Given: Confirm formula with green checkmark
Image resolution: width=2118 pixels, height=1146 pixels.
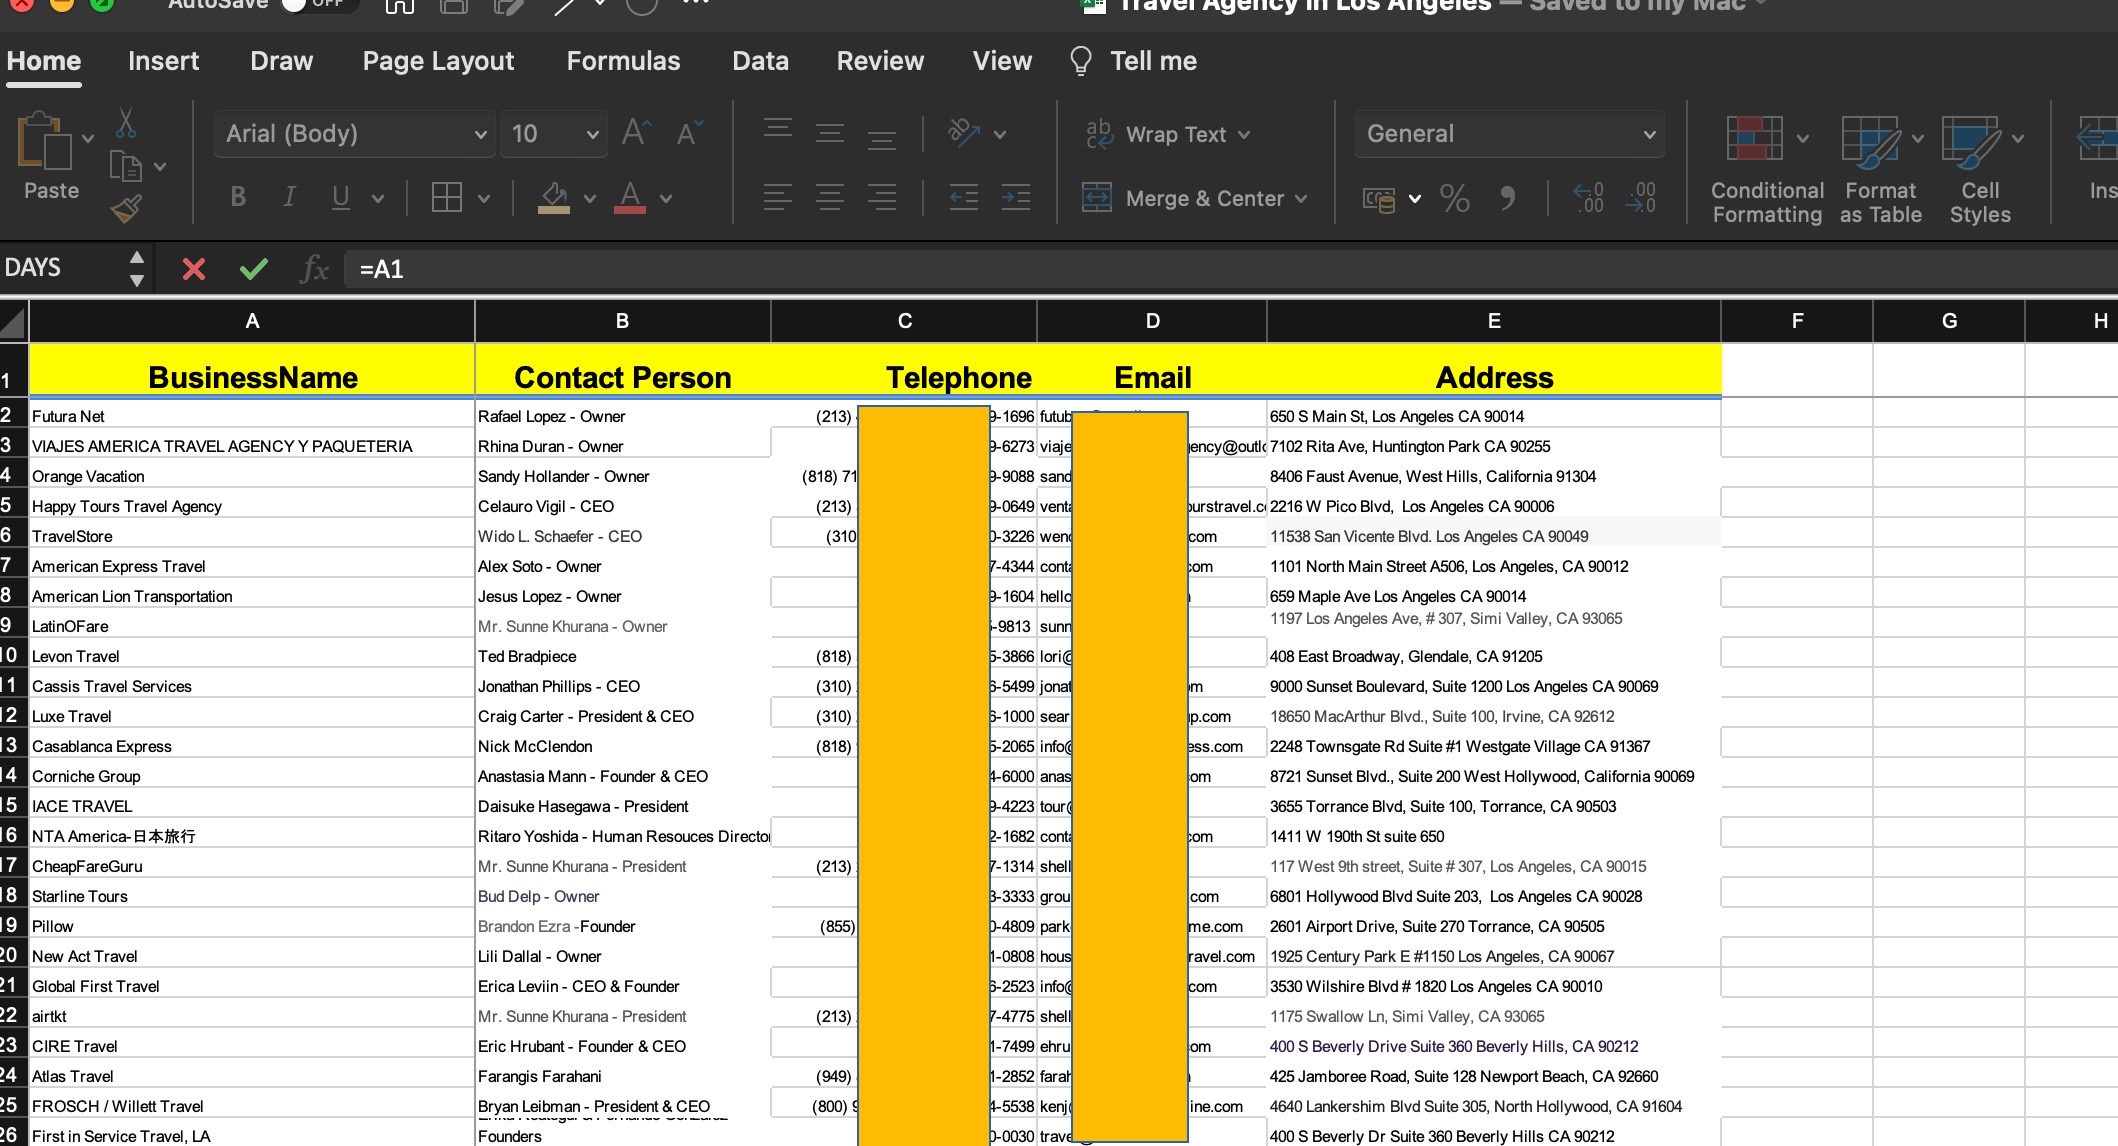Looking at the screenshot, I should click(254, 269).
